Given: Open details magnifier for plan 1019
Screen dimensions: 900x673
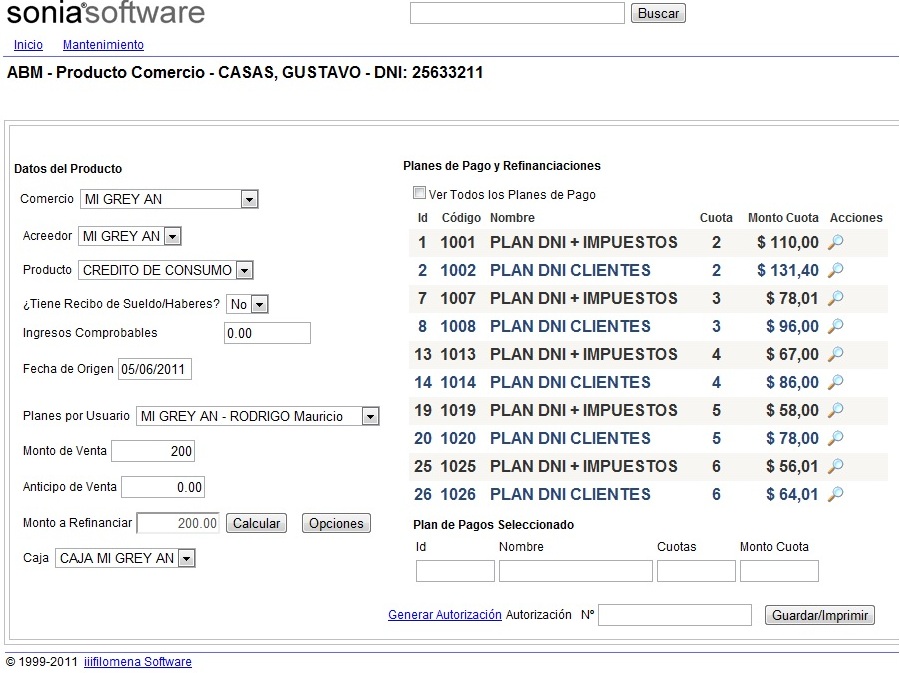Looking at the screenshot, I should (836, 410).
